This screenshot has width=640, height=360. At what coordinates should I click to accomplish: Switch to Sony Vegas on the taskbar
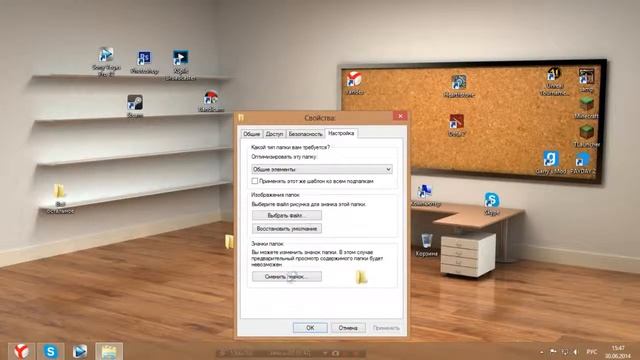(80, 351)
